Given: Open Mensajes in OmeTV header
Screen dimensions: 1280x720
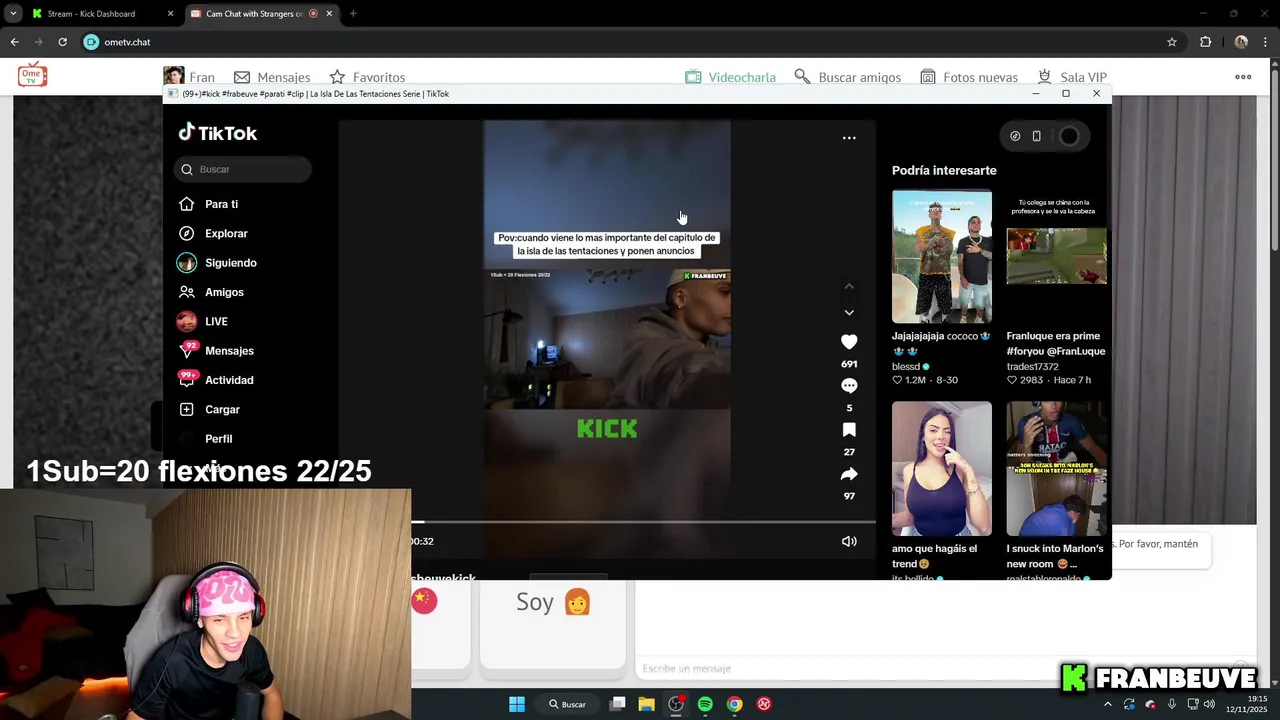Looking at the screenshot, I should tap(272, 77).
